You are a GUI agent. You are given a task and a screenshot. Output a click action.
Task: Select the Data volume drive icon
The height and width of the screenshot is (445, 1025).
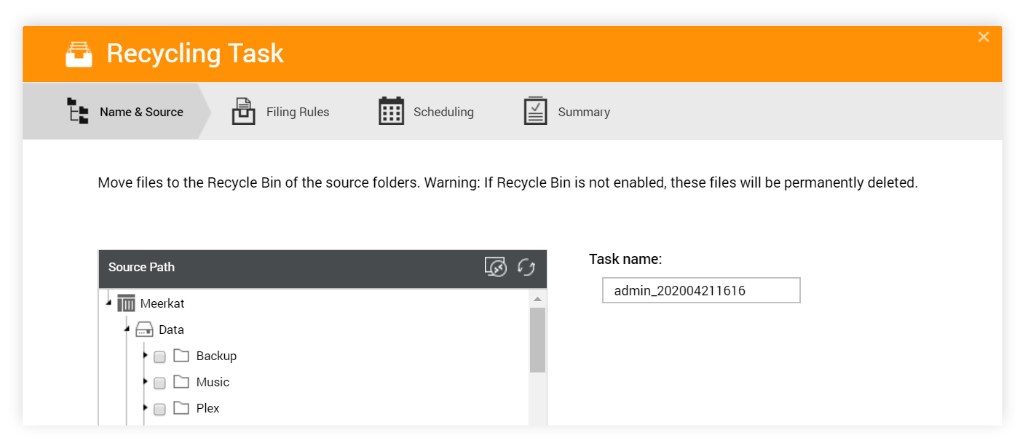[x=144, y=330]
